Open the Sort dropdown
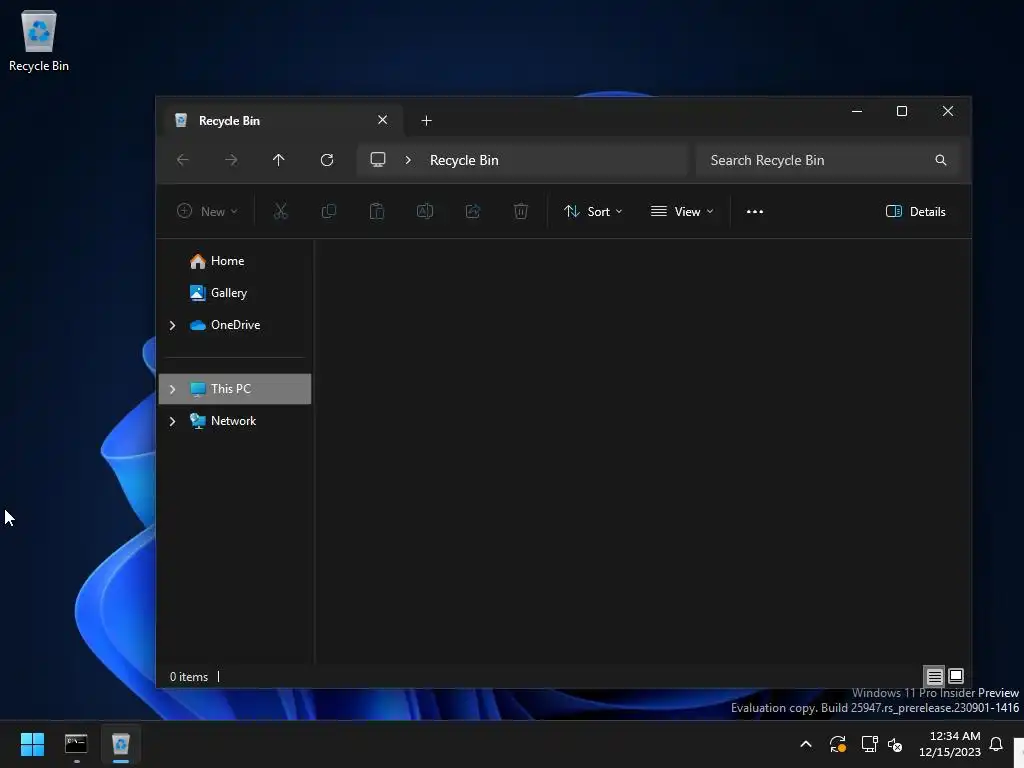Image resolution: width=1024 pixels, height=768 pixels. [x=594, y=212]
